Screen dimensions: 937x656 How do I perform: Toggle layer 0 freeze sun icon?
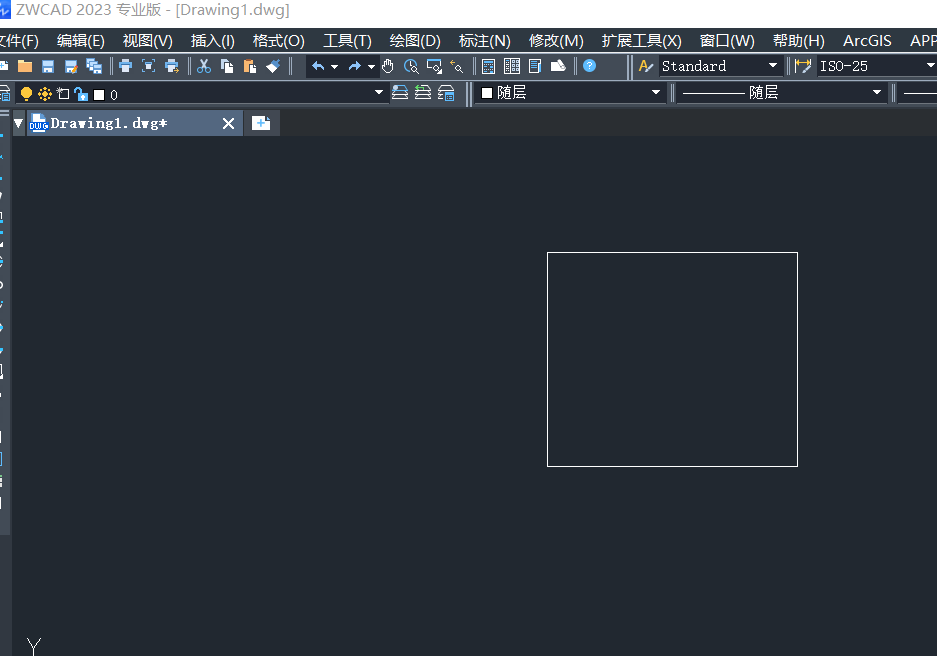pyautogui.click(x=45, y=94)
